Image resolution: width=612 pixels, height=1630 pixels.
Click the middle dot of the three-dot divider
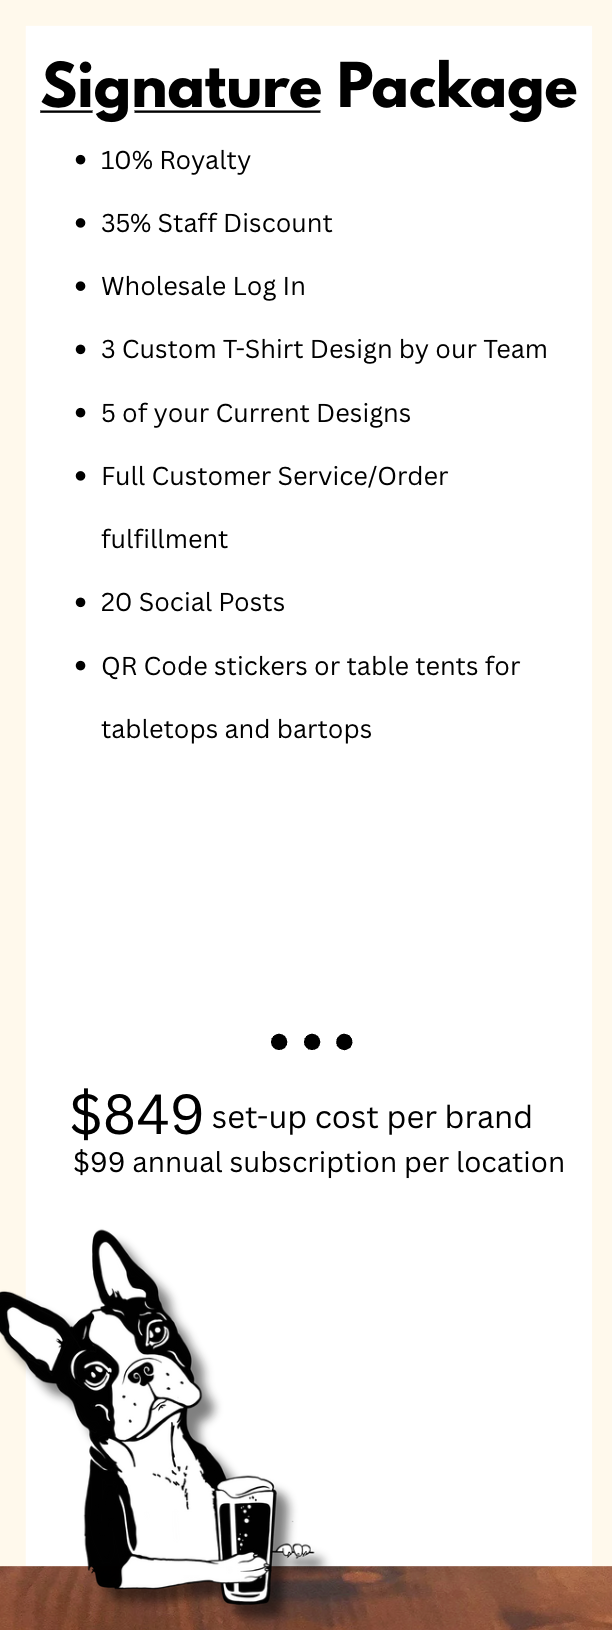[x=312, y=1042]
